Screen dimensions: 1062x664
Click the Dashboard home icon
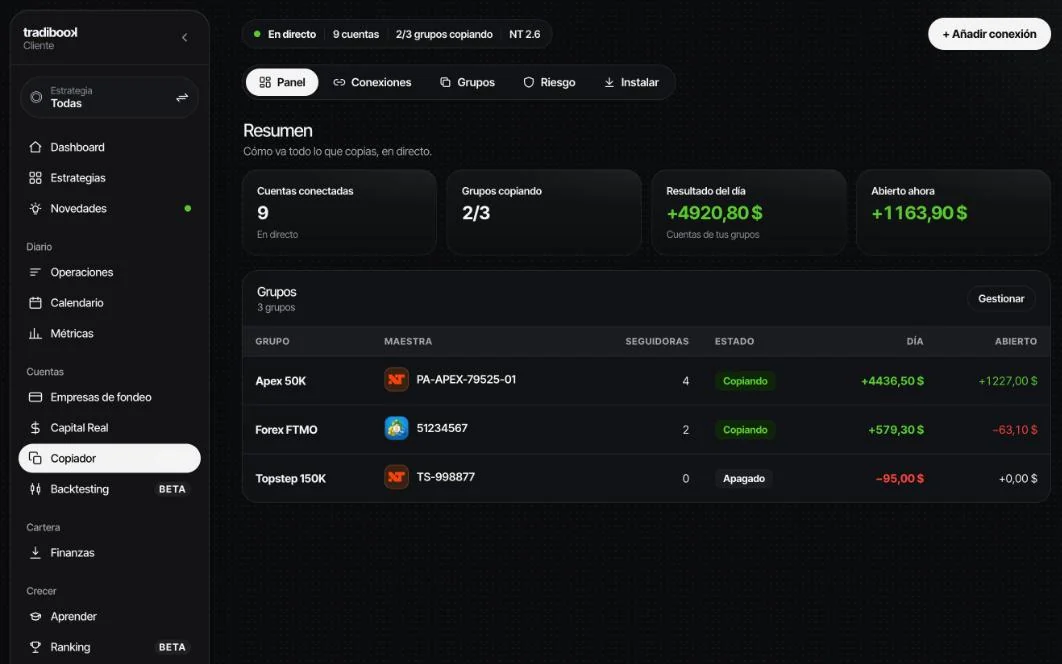[x=35, y=147]
